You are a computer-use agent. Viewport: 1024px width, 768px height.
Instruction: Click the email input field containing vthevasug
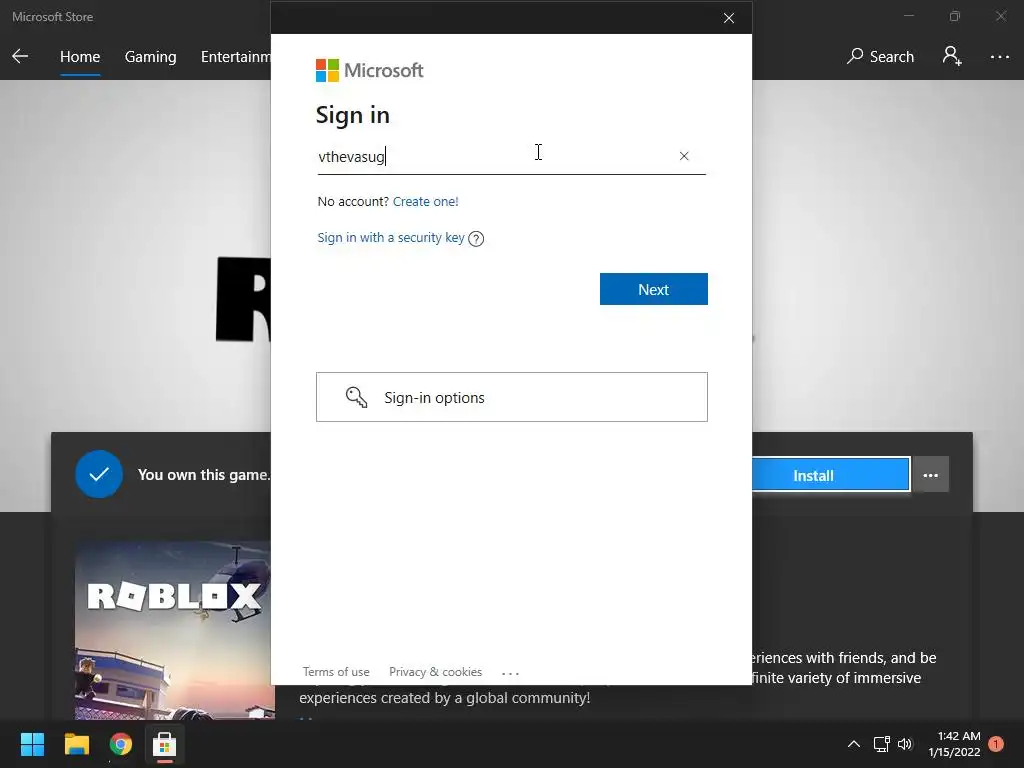point(511,157)
